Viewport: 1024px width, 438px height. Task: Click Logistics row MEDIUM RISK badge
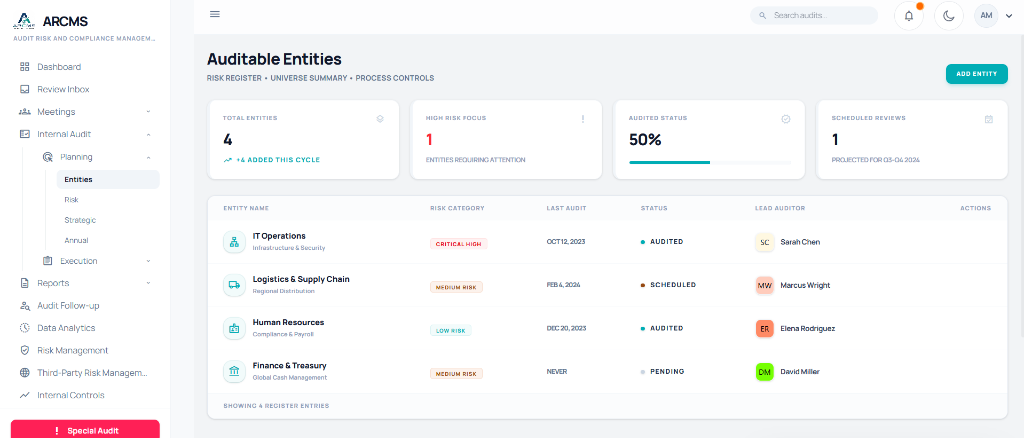point(456,287)
